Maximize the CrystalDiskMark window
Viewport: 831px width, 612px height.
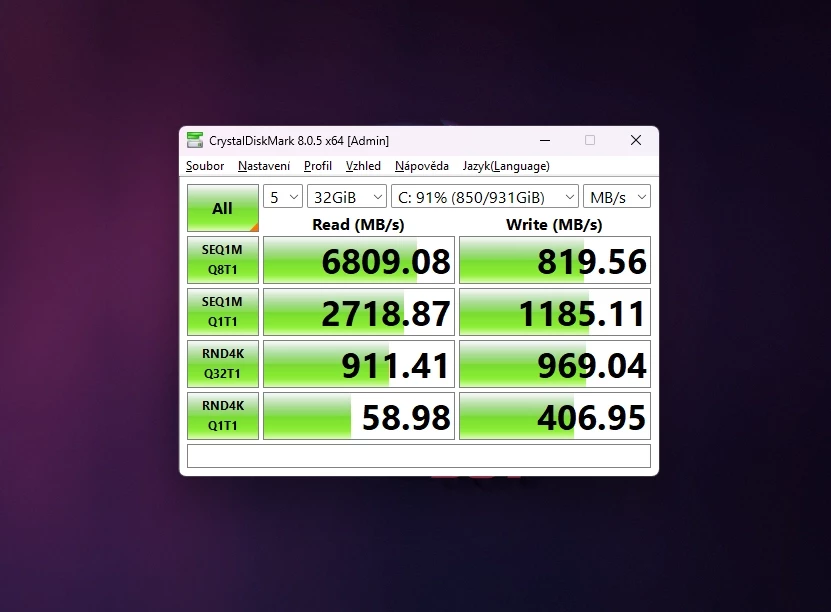(x=590, y=140)
